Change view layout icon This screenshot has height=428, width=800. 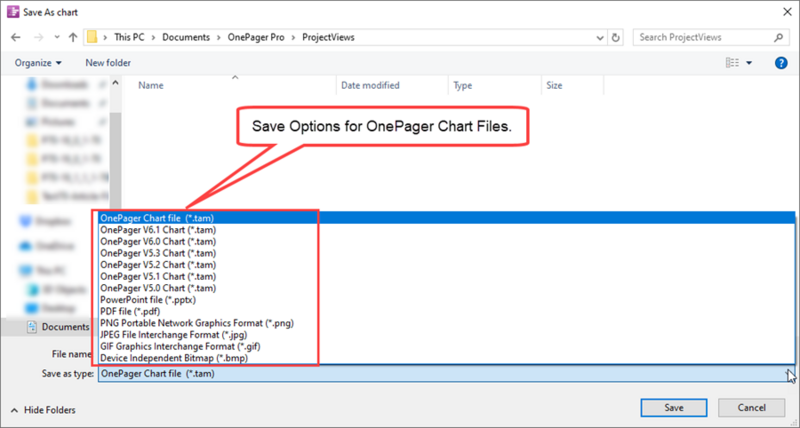tap(732, 63)
